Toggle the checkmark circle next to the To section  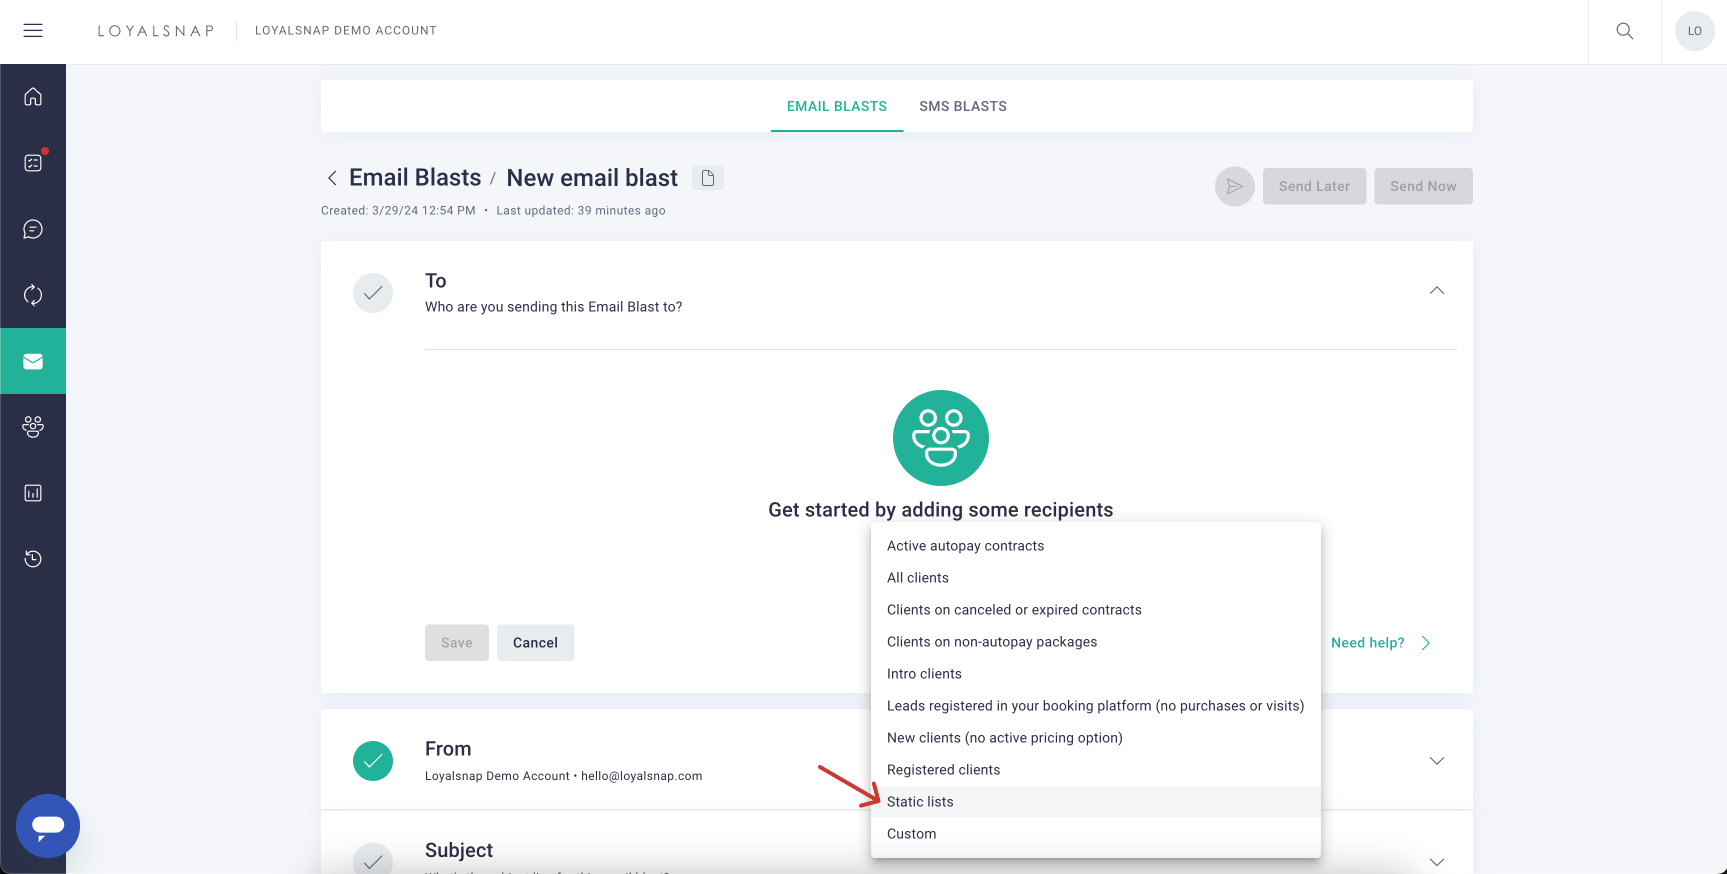point(372,292)
